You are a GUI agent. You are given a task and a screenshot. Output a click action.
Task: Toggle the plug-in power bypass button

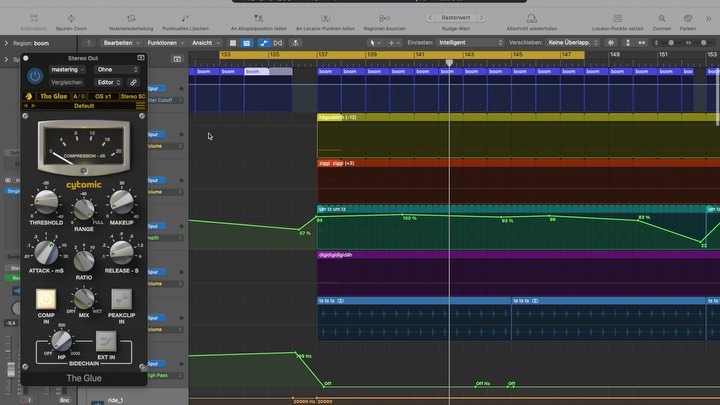(x=35, y=76)
